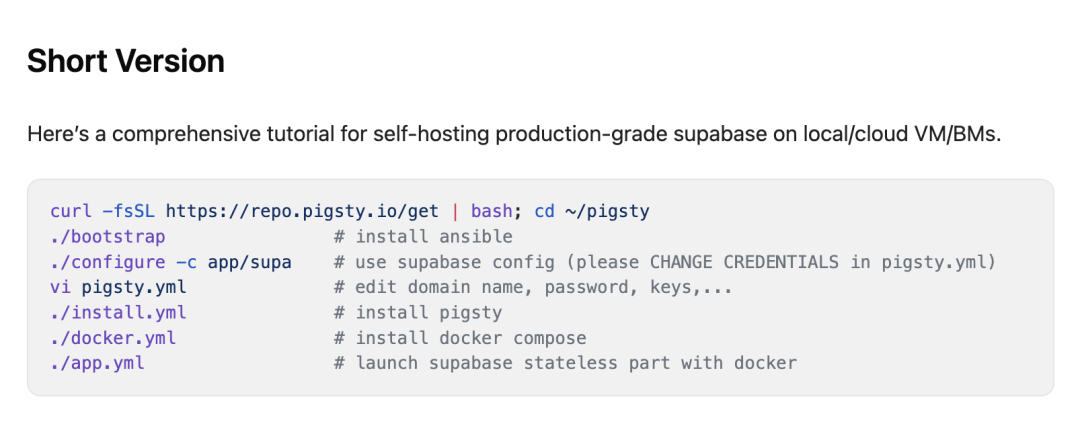Click the intro sentence about self-hosting supabase
Viewport: 1080px width, 426px height.
point(513,134)
